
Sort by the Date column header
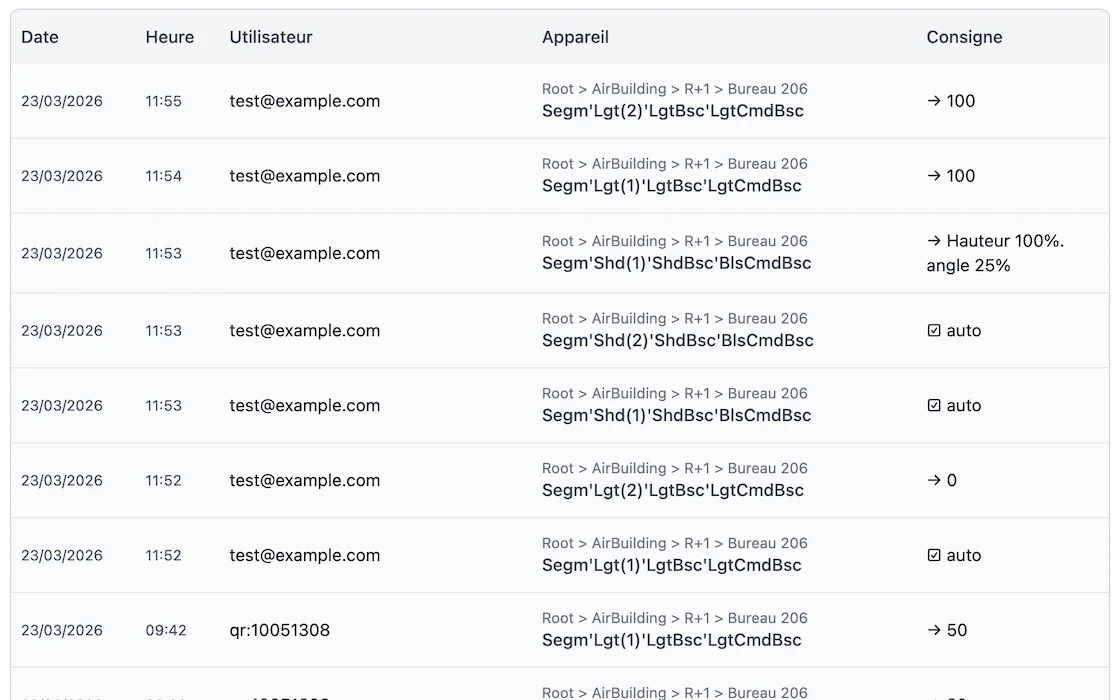click(40, 37)
